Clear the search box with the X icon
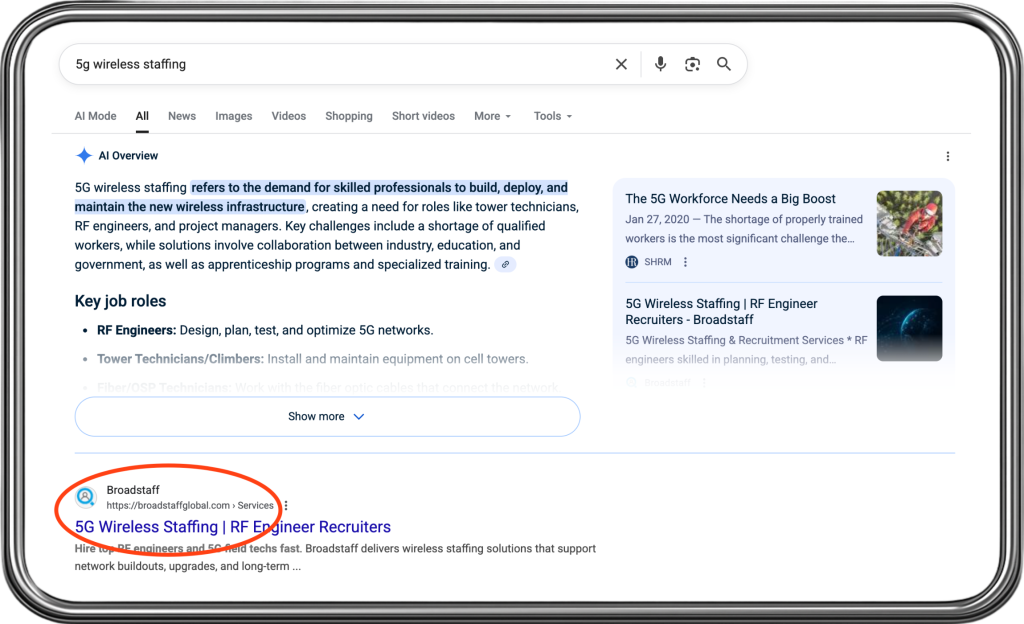The width and height of the screenshot is (1024, 624). [621, 64]
